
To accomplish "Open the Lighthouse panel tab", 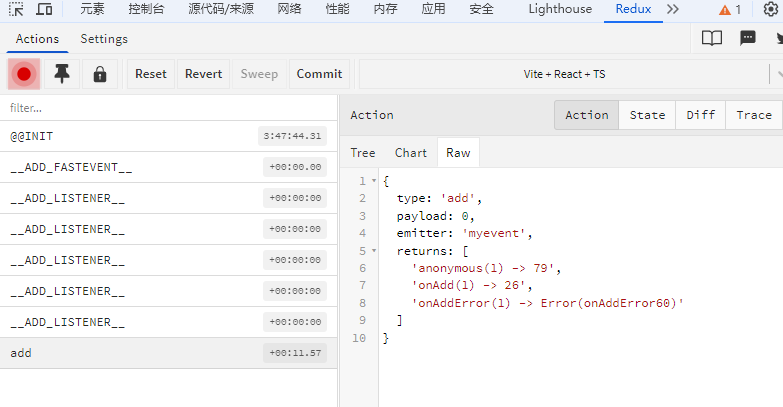I will click(560, 9).
